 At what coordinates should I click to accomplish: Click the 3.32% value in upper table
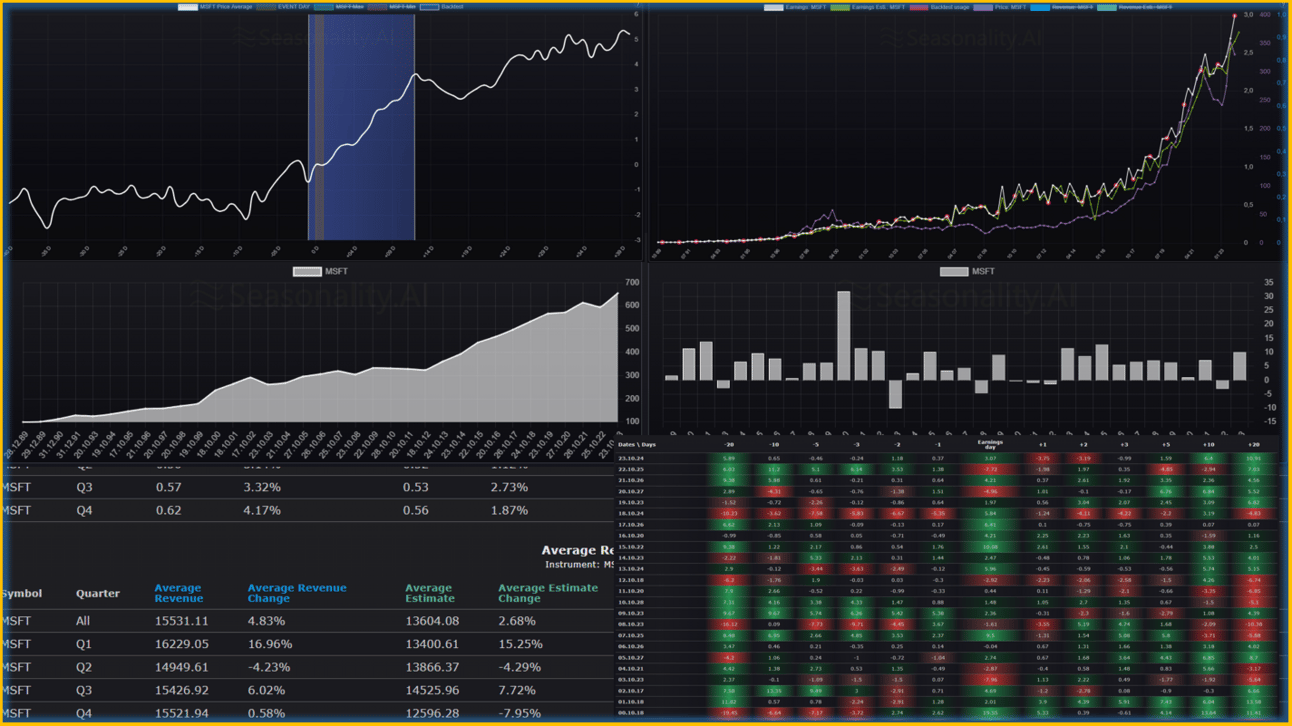(262, 487)
